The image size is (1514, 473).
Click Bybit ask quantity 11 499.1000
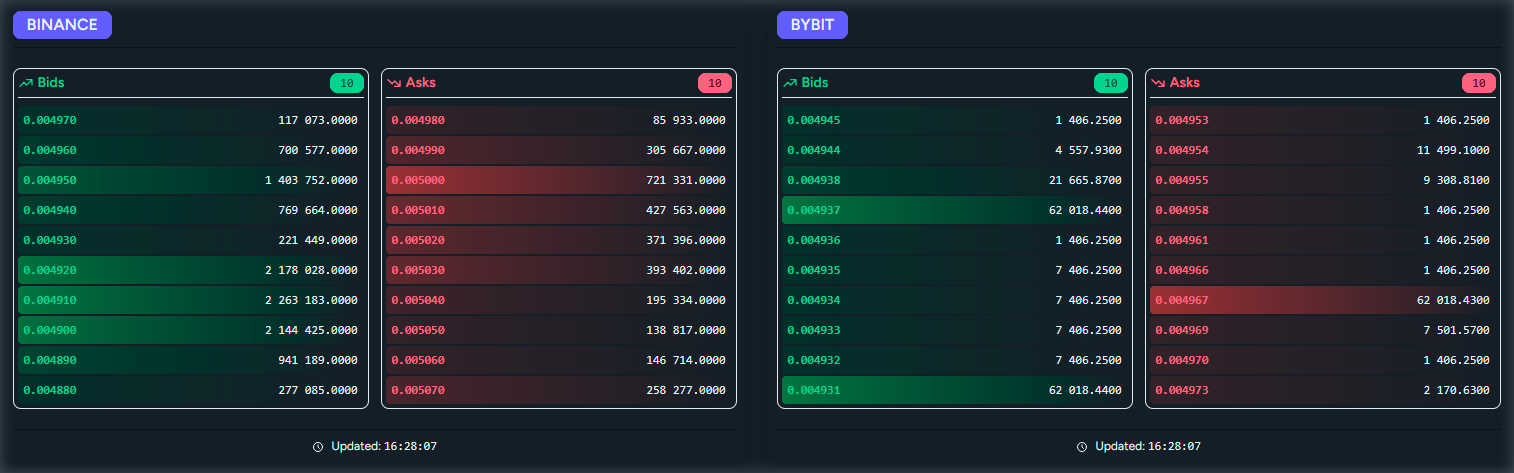point(1453,150)
